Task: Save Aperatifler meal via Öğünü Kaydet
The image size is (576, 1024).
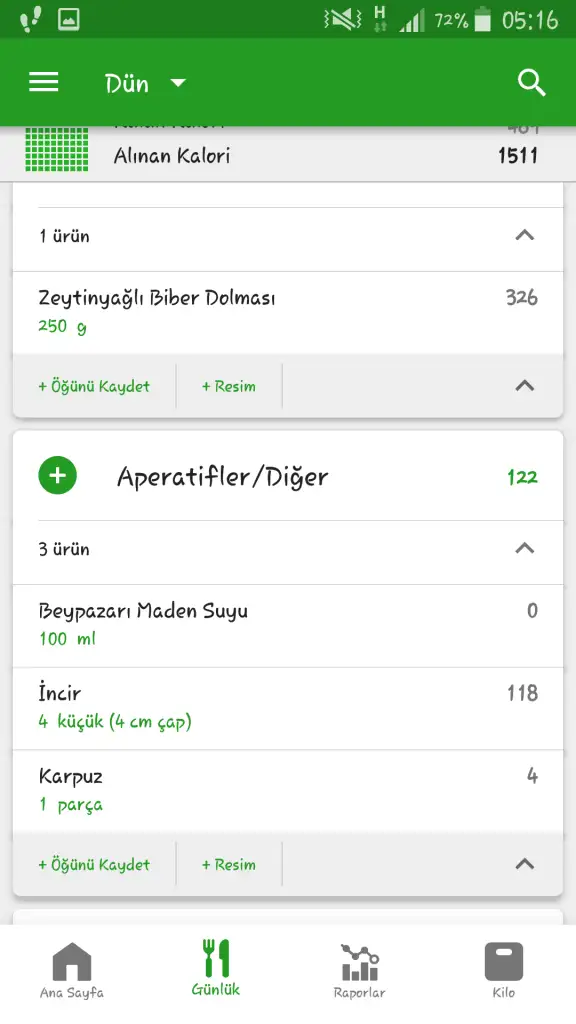Action: 94,864
